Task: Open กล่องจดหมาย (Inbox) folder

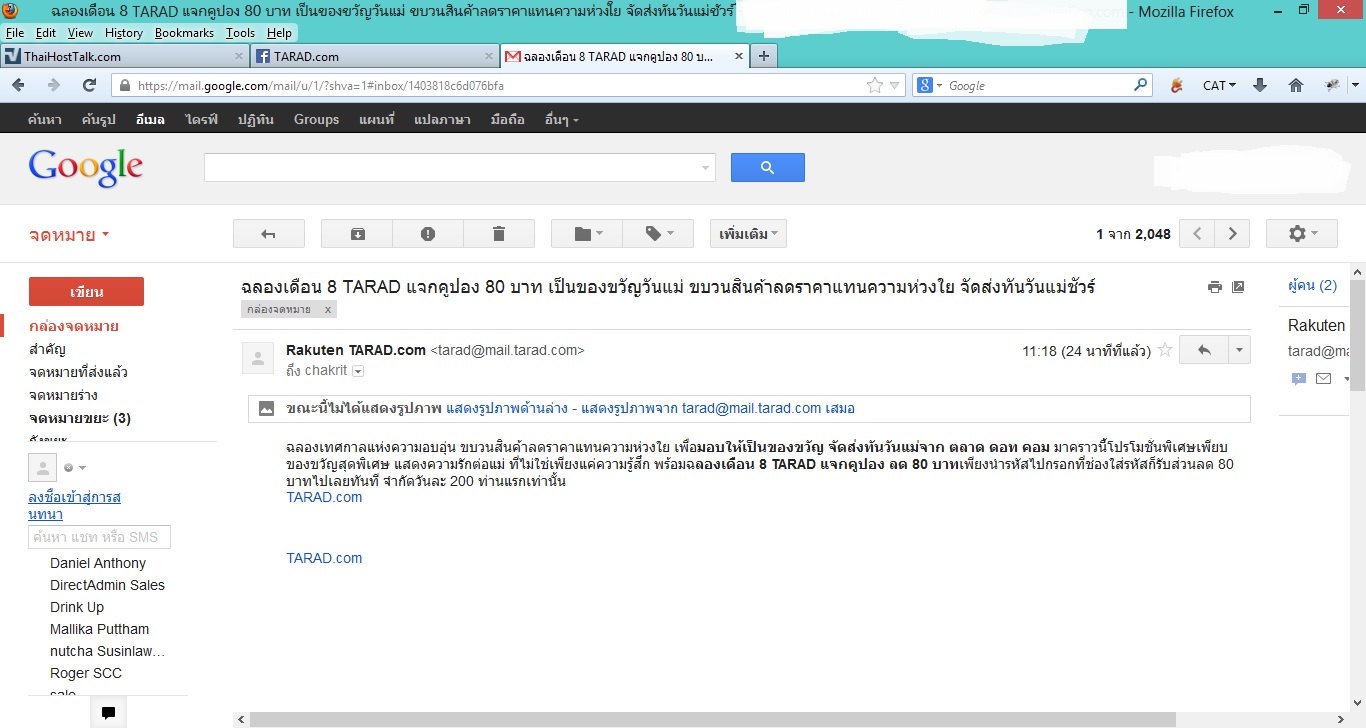Action: pos(73,326)
